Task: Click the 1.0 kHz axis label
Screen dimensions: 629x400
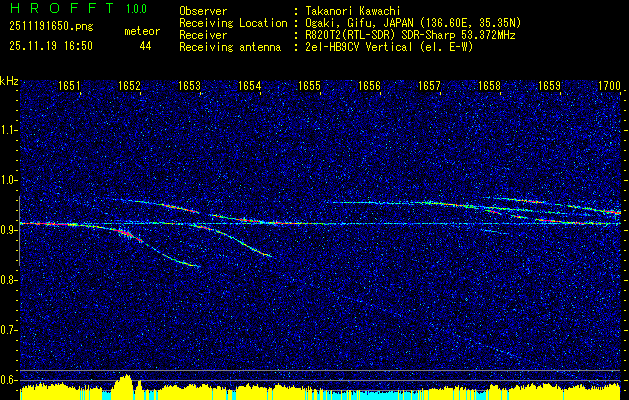Action: coord(8,180)
